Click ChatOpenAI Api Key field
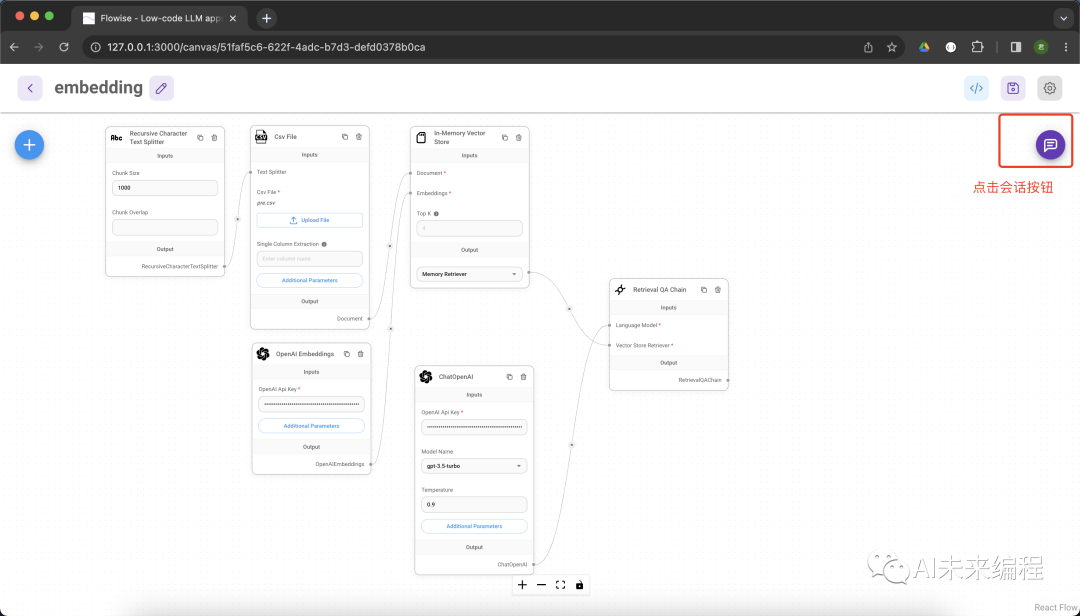Image resolution: width=1080 pixels, height=616 pixels. tap(474, 427)
